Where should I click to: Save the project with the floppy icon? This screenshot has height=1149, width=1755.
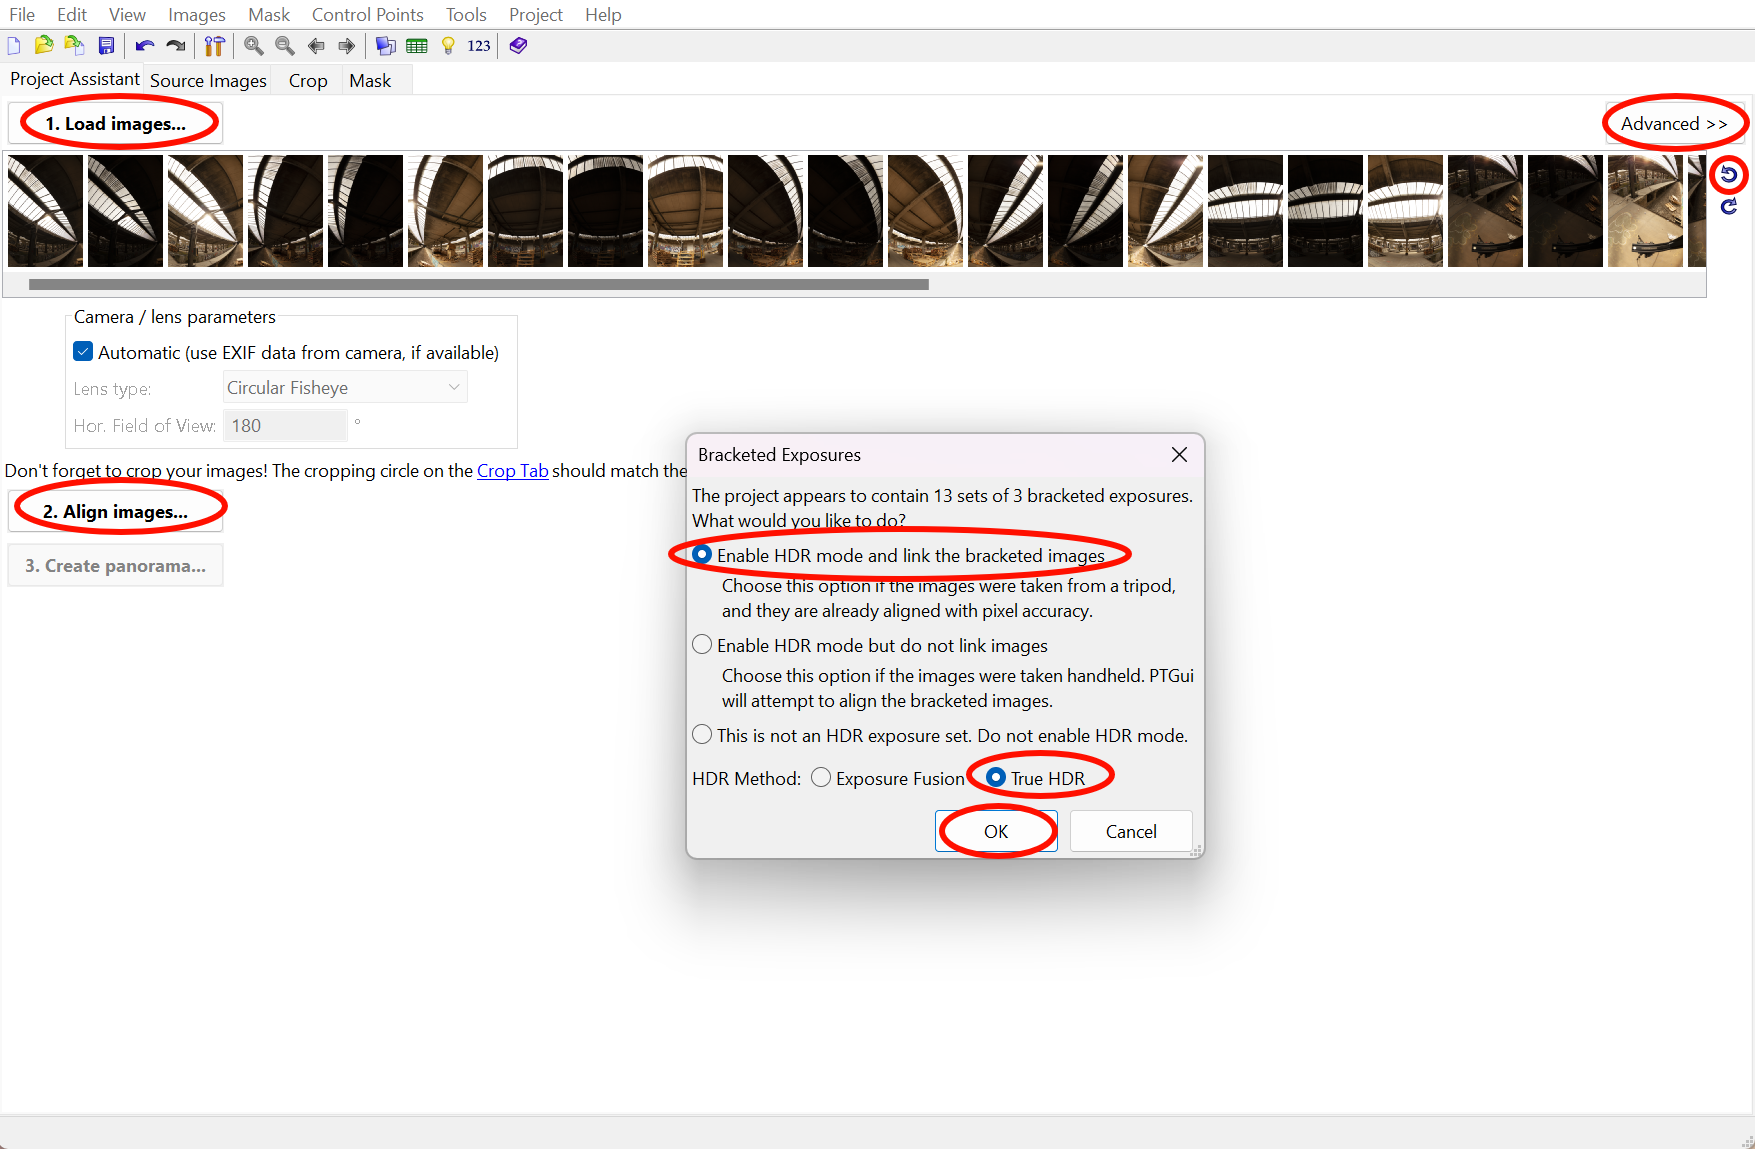(x=106, y=46)
